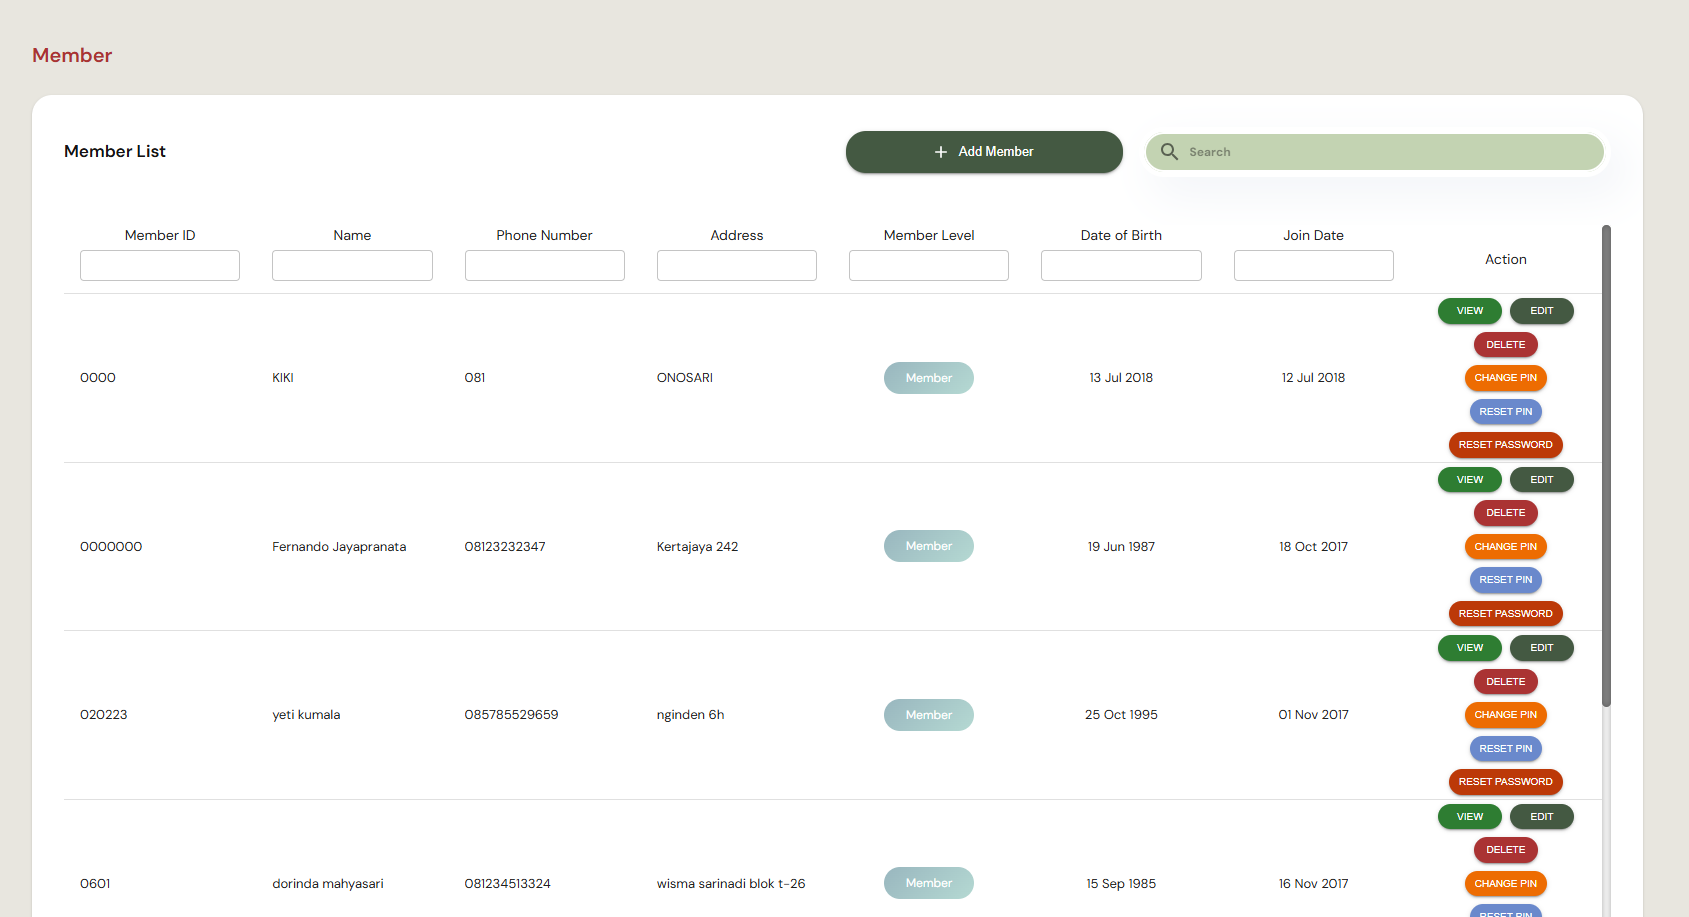Click the Address filter box
The image size is (1689, 917).
737,265
